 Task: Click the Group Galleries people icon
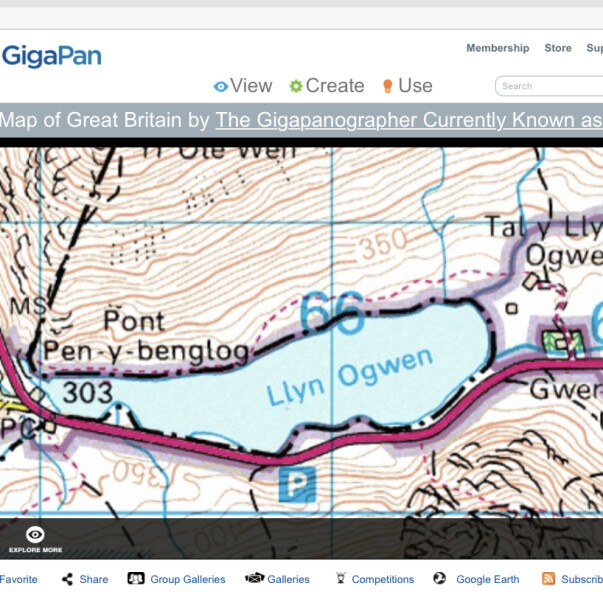[136, 578]
